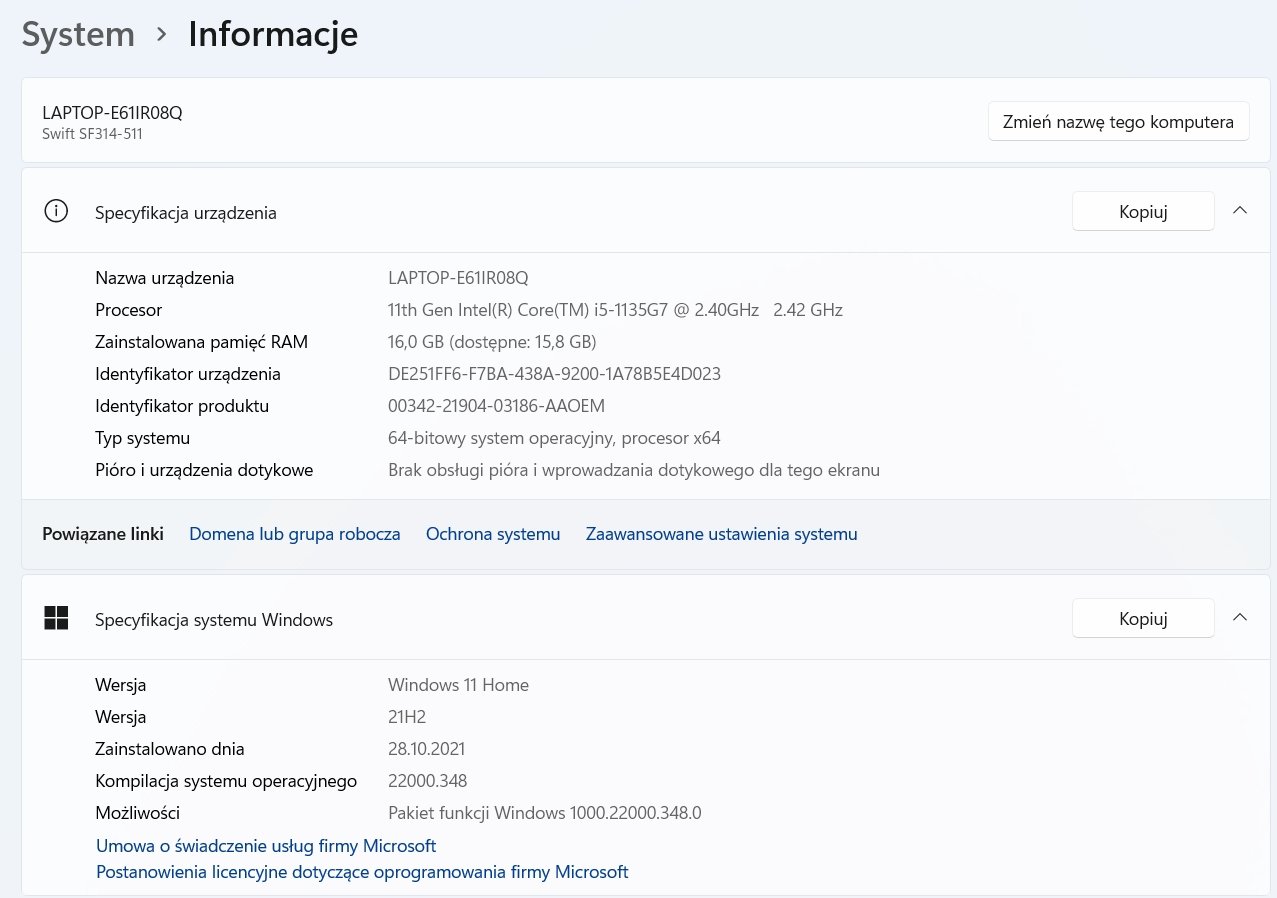Open Postanowienia licencyjne dotyczące oprogramowania link

tap(362, 872)
